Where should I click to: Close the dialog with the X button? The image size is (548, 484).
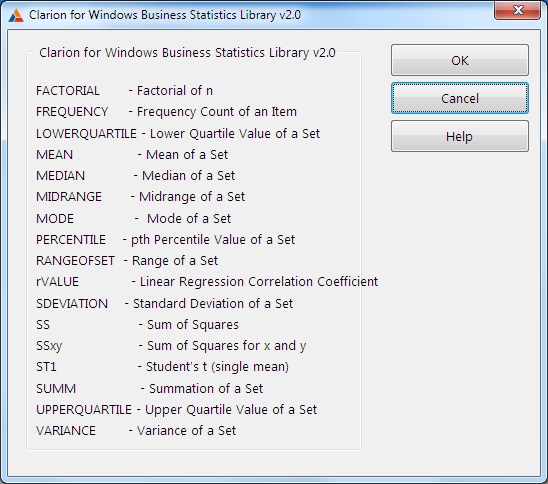click(x=517, y=10)
